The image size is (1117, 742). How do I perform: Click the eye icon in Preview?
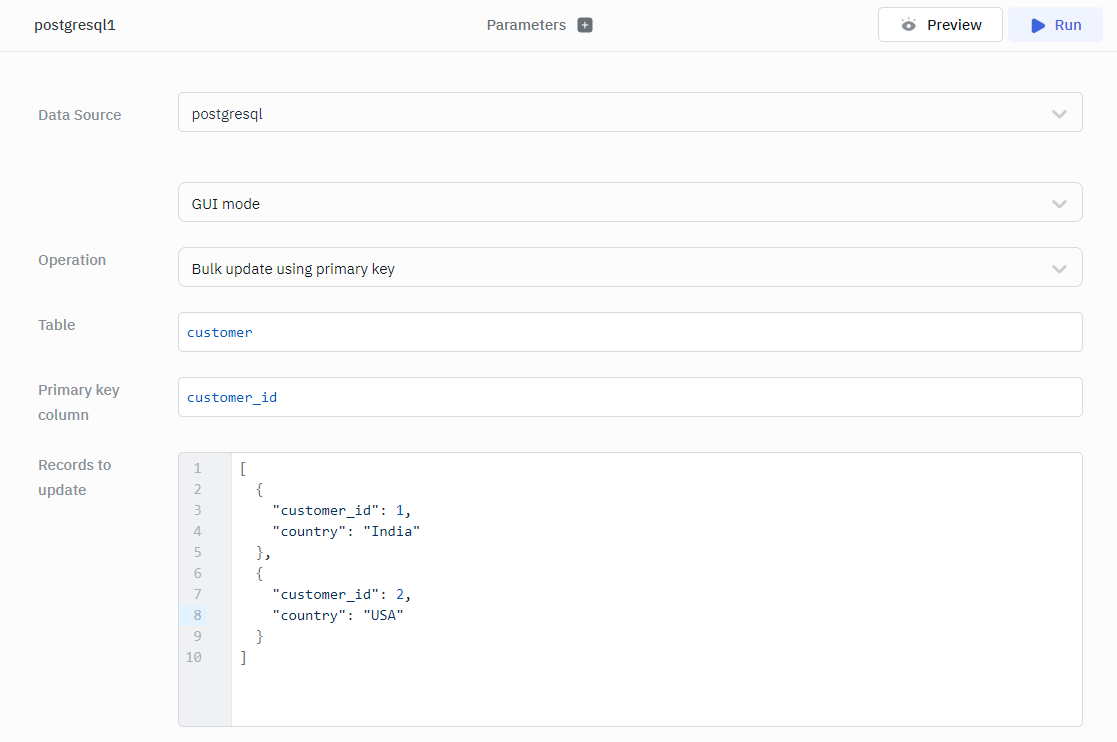pos(908,25)
